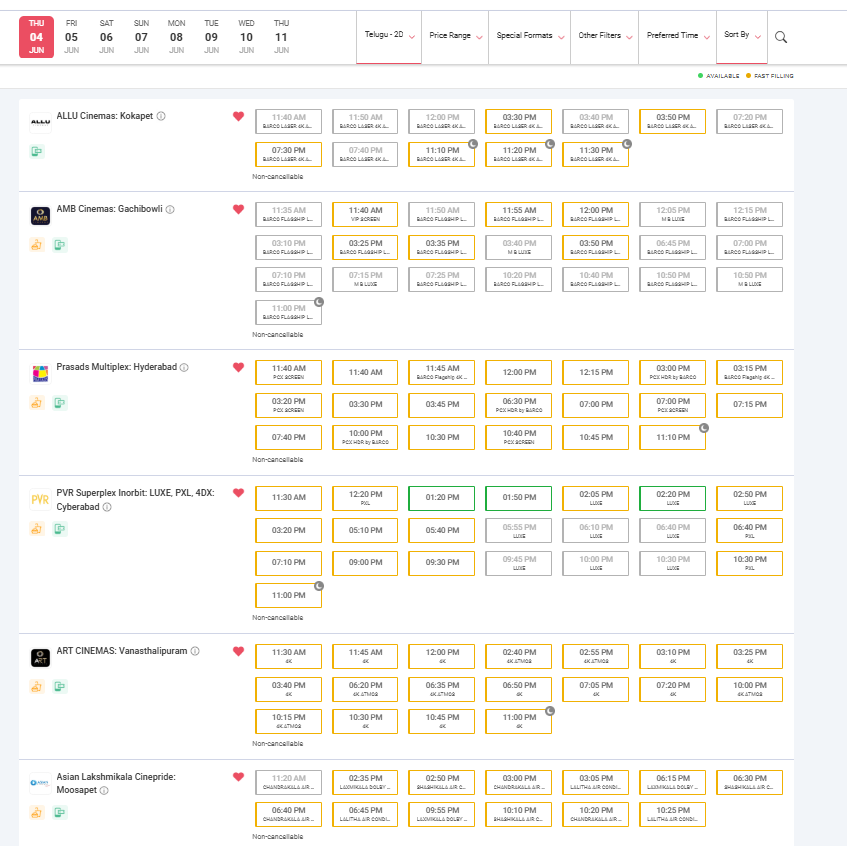847x846 pixels.
Task: Open info icon for ART CINEMAS Vanasthalipuram
Action: pos(195,651)
